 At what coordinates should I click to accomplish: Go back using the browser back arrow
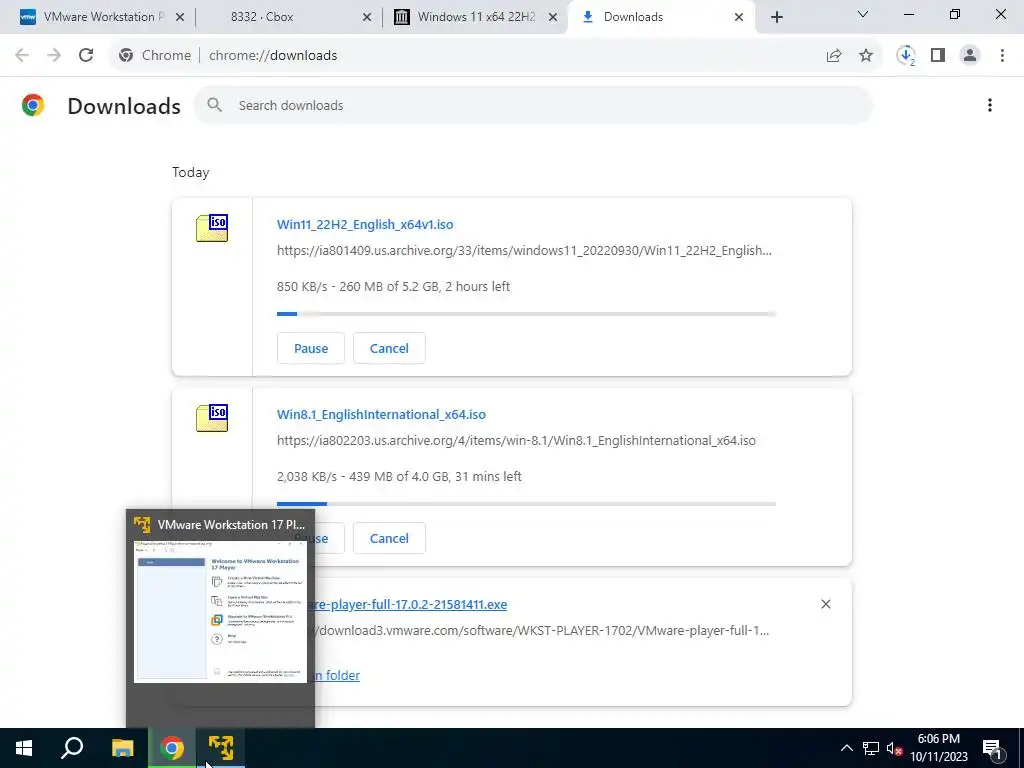coord(22,56)
